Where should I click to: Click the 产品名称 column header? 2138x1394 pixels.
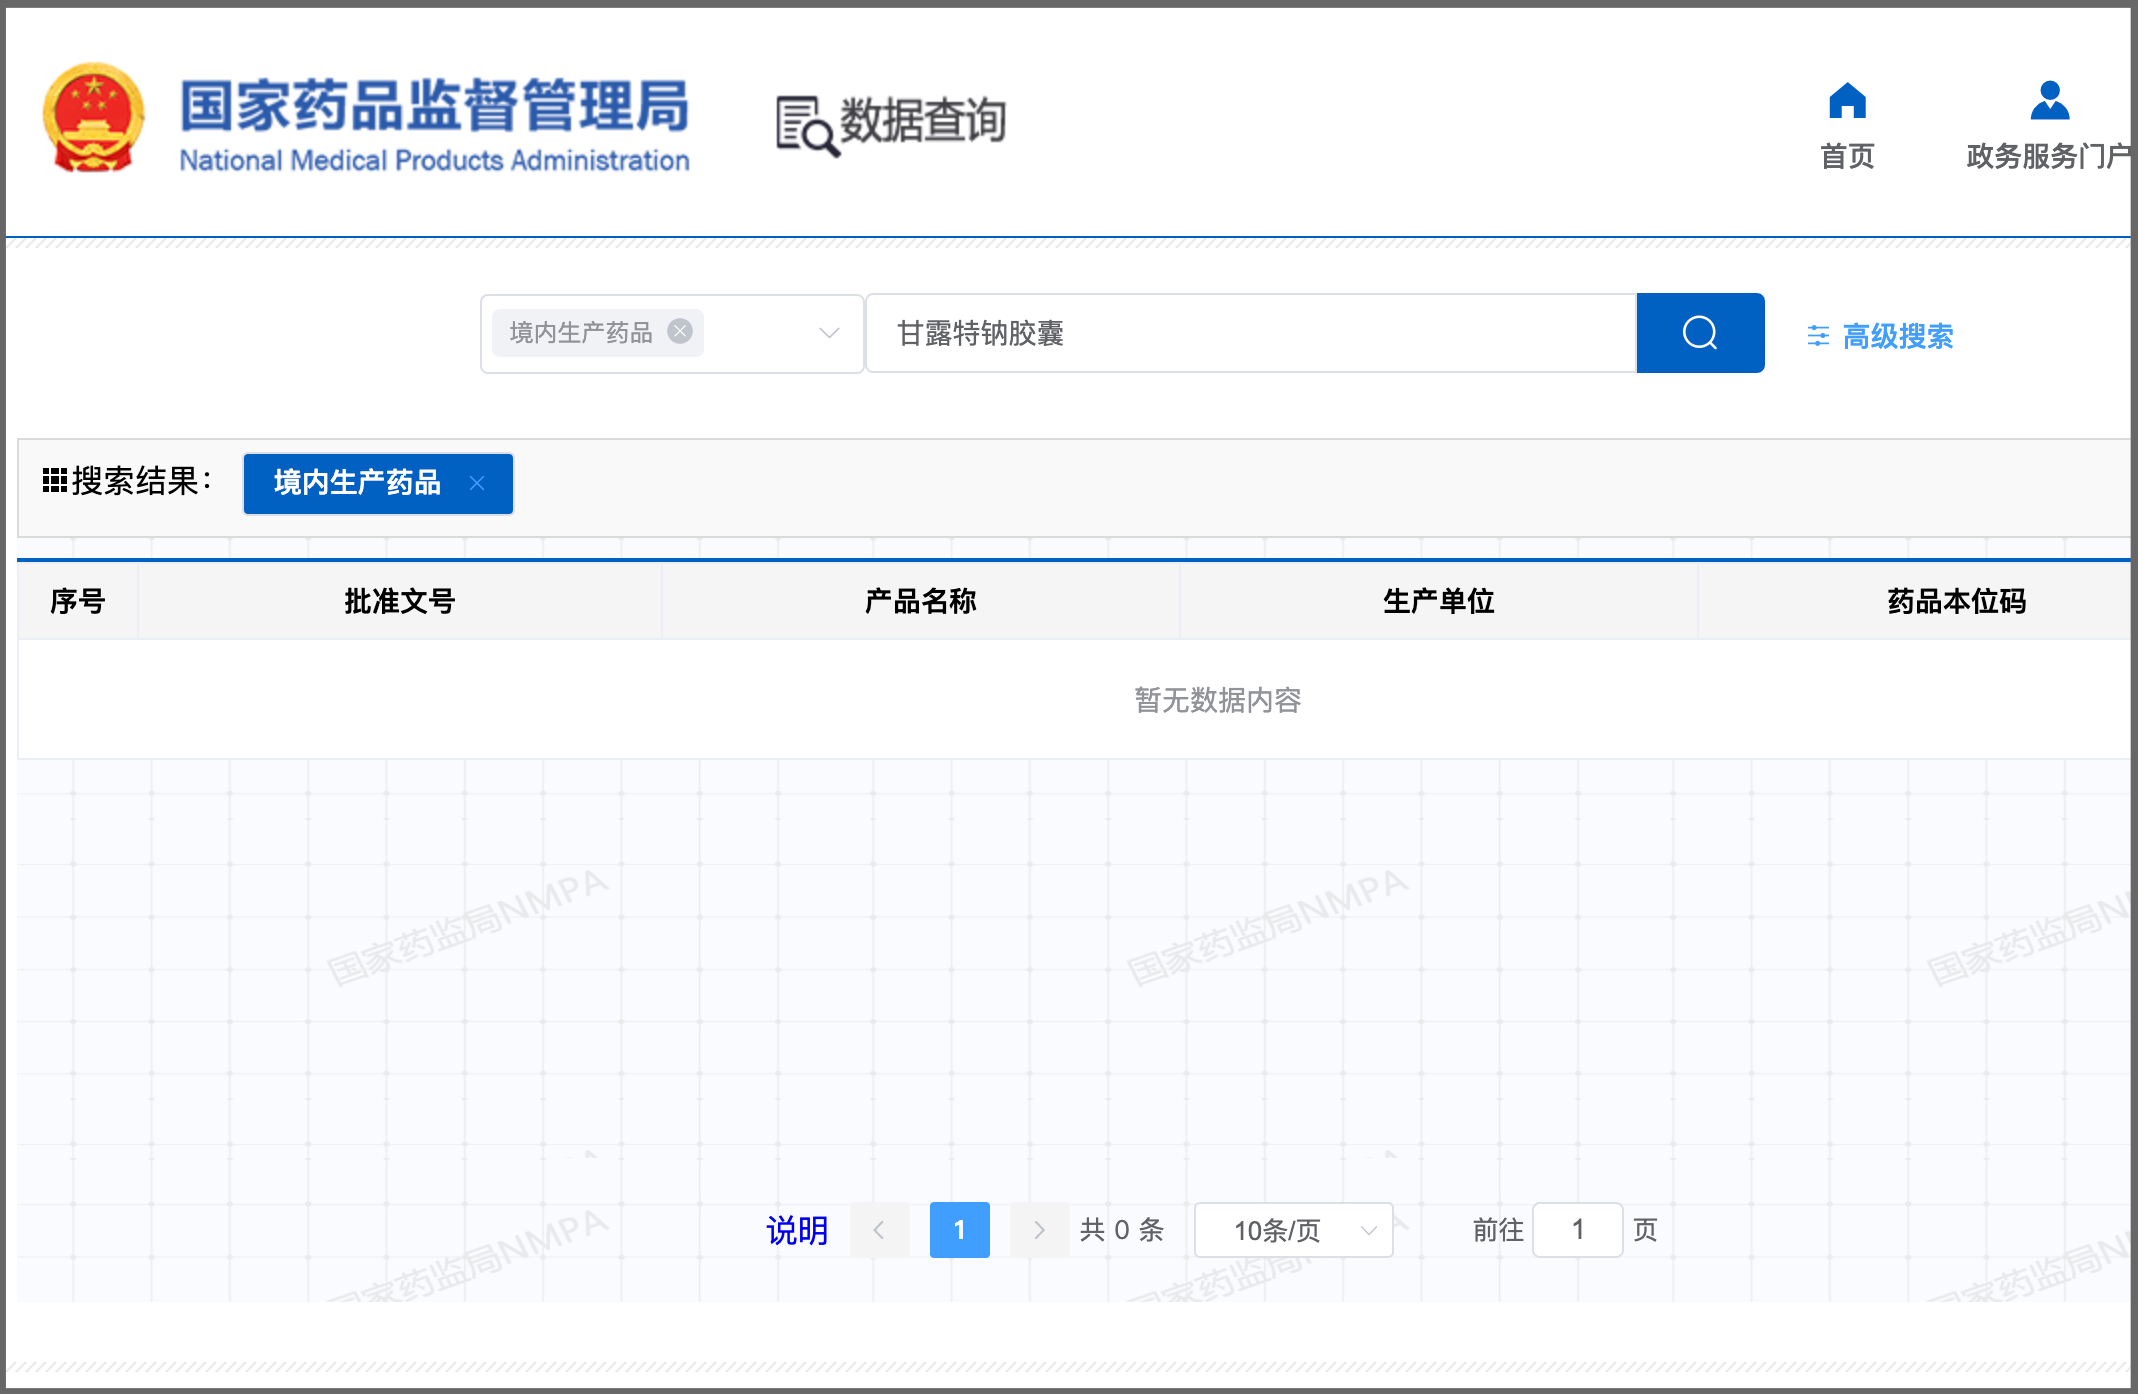[x=920, y=601]
